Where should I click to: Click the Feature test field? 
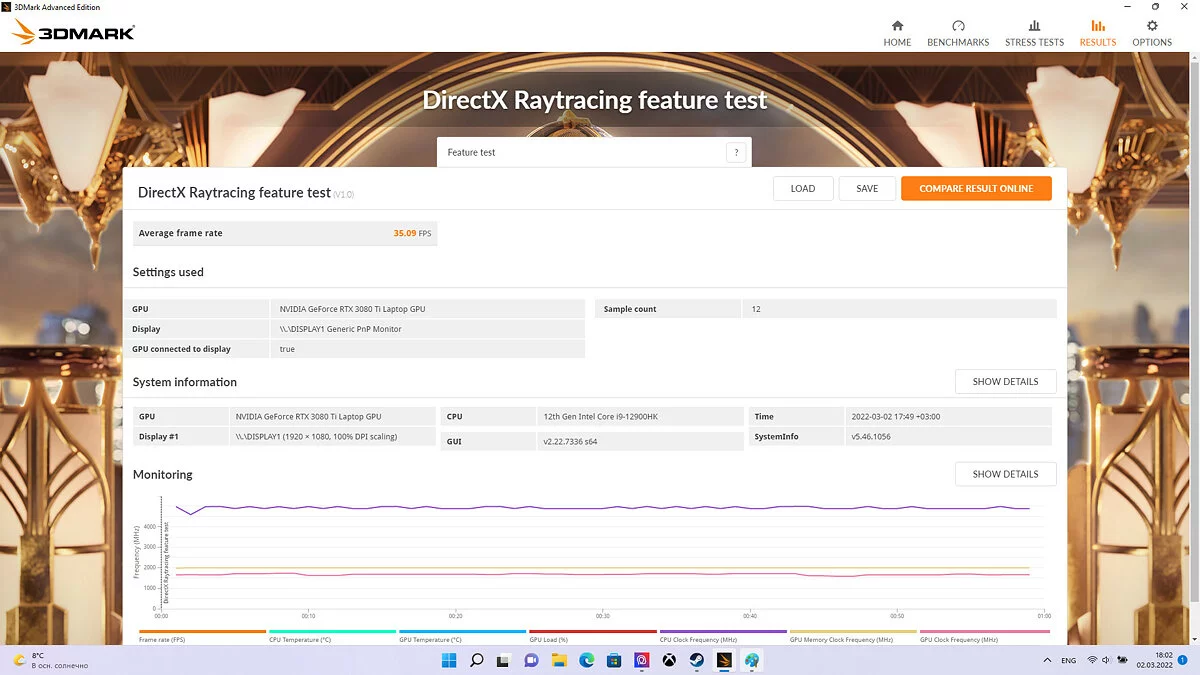tap(594, 153)
